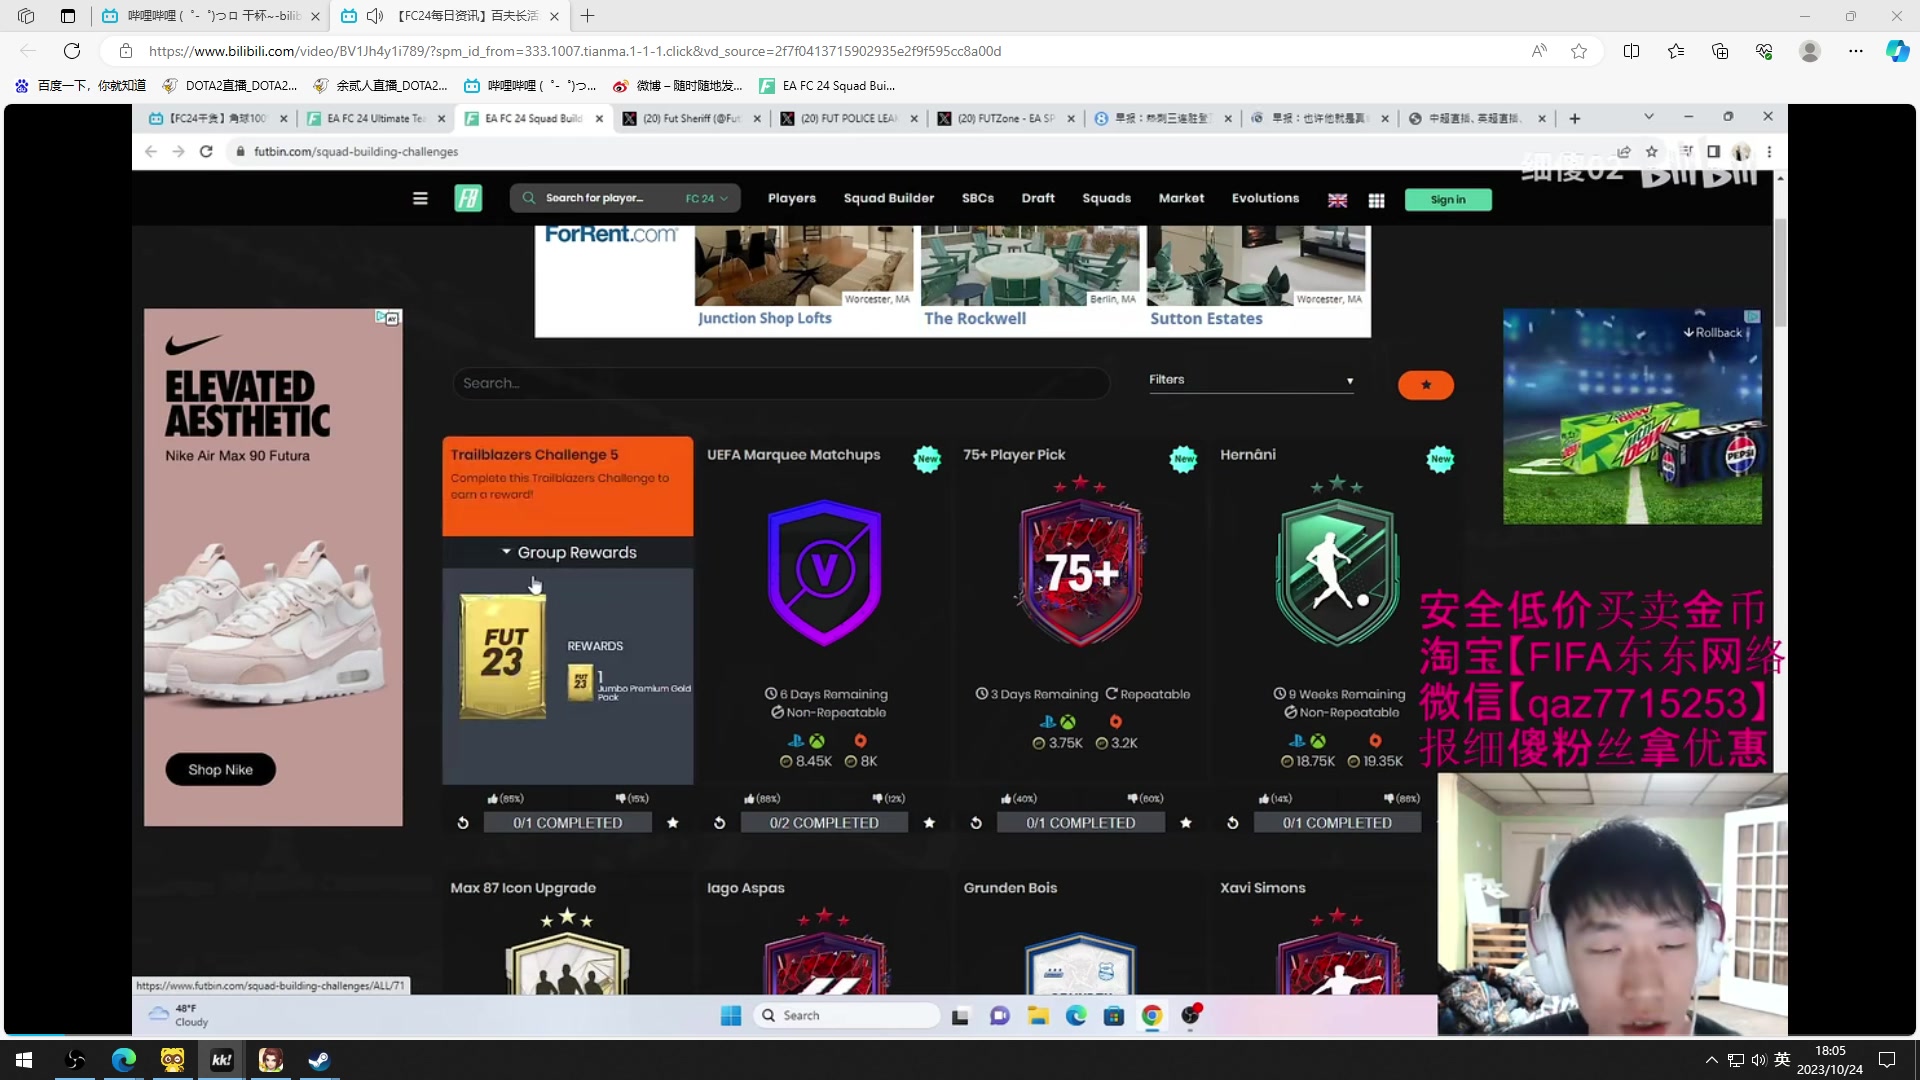Click the green Futbin logo
1920x1080 pixels.
[468, 199]
